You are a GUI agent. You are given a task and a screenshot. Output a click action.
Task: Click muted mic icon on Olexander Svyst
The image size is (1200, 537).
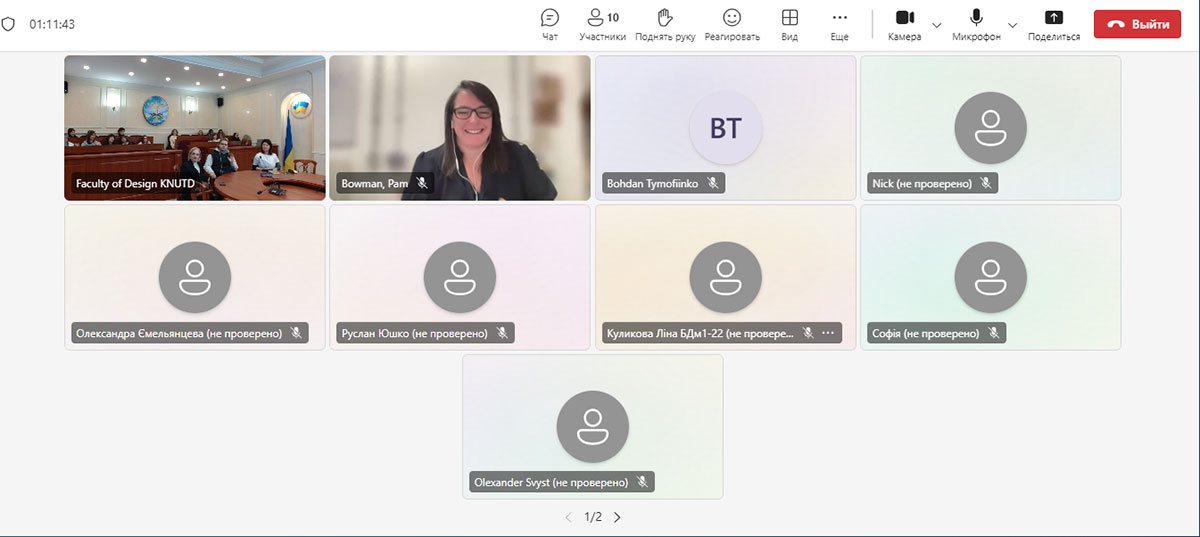[643, 482]
